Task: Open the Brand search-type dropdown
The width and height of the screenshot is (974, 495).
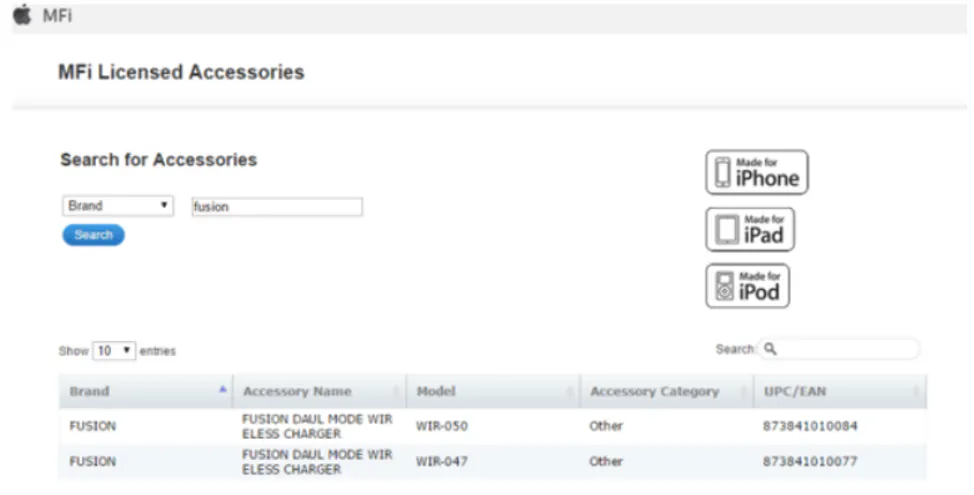Action: [x=118, y=206]
